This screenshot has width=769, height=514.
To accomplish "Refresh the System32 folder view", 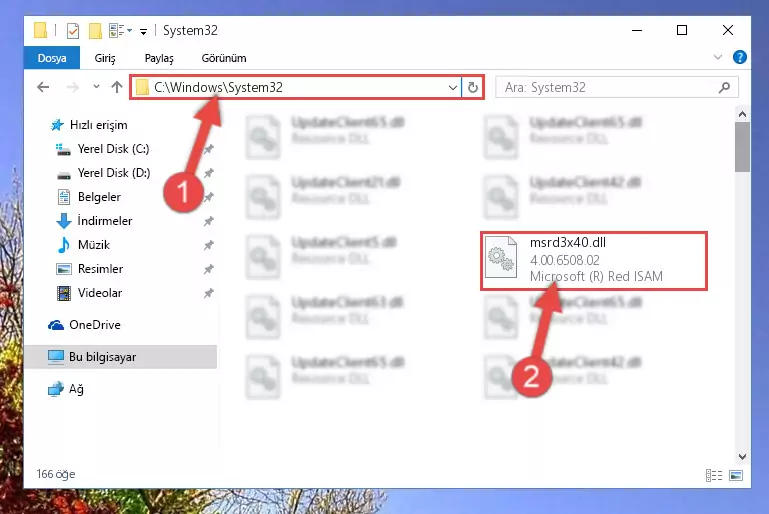I will [473, 88].
